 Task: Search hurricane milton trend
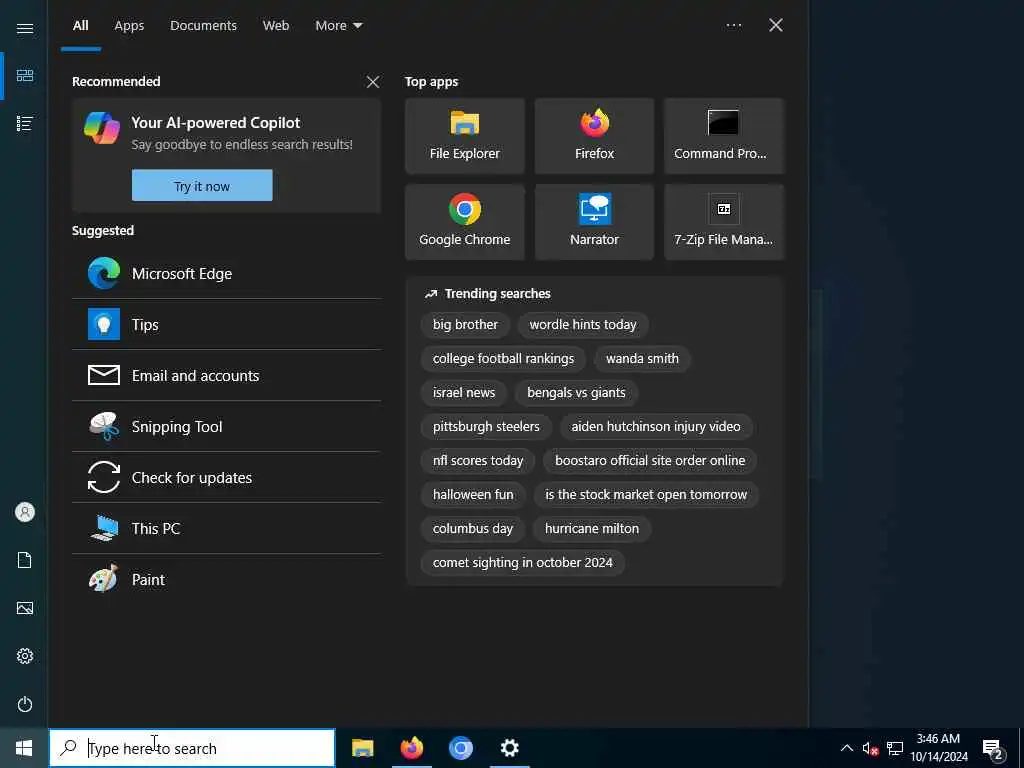tap(592, 528)
